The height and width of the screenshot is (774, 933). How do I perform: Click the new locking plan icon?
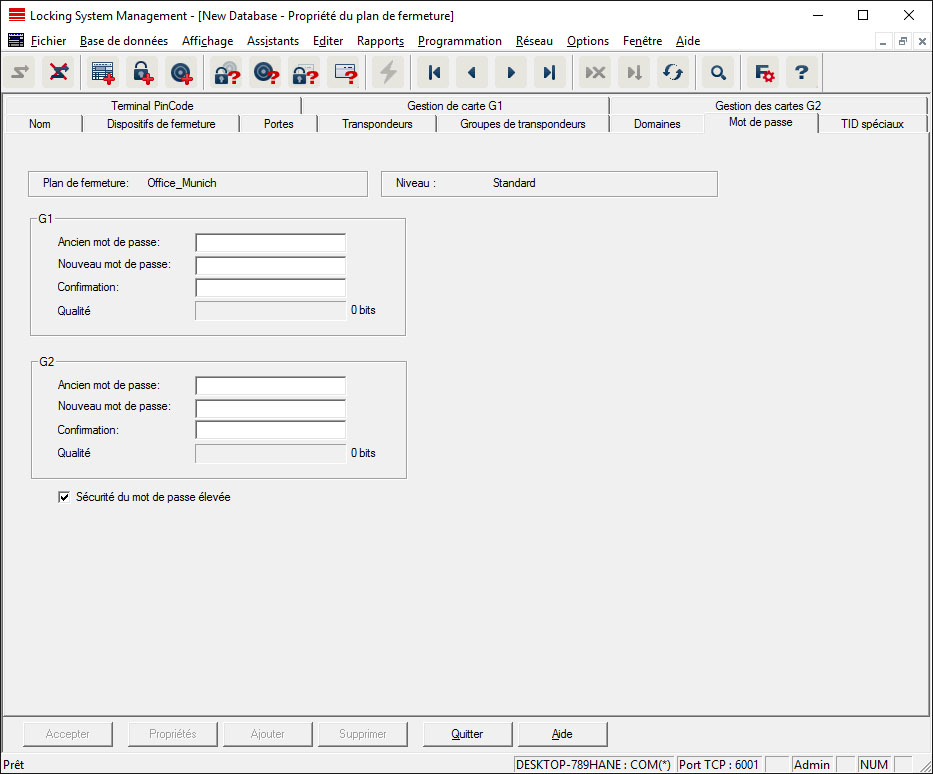[103, 72]
